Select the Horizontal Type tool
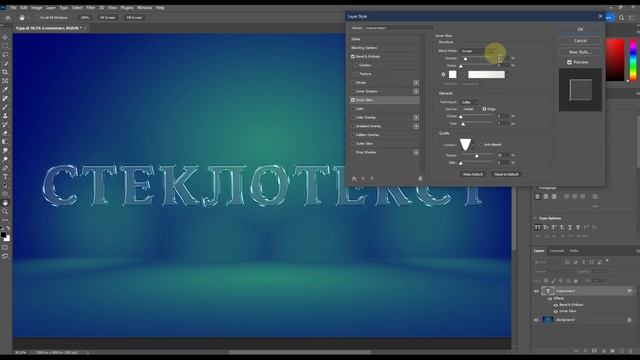640x360 pixels. tap(5, 176)
